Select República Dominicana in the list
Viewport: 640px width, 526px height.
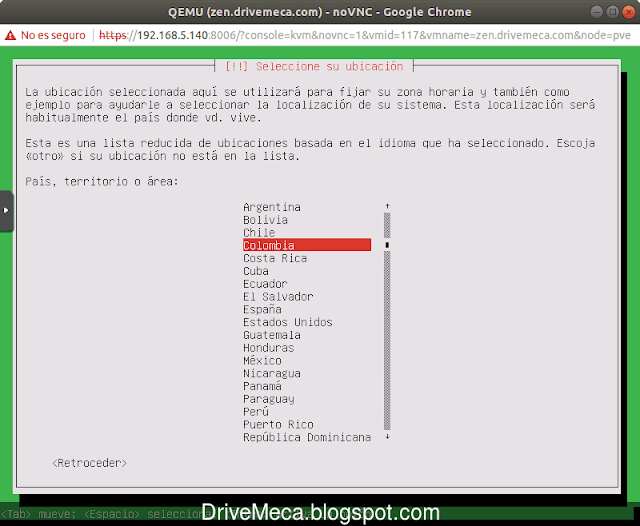pyautogui.click(x=307, y=437)
